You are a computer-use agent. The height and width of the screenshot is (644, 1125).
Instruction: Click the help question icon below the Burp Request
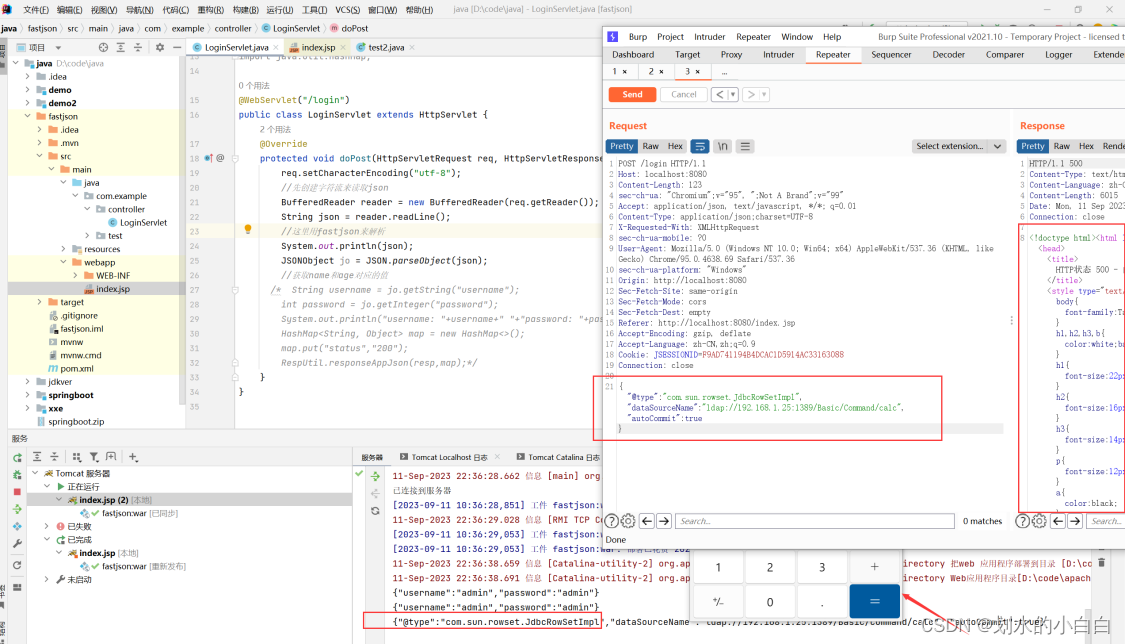pos(611,521)
